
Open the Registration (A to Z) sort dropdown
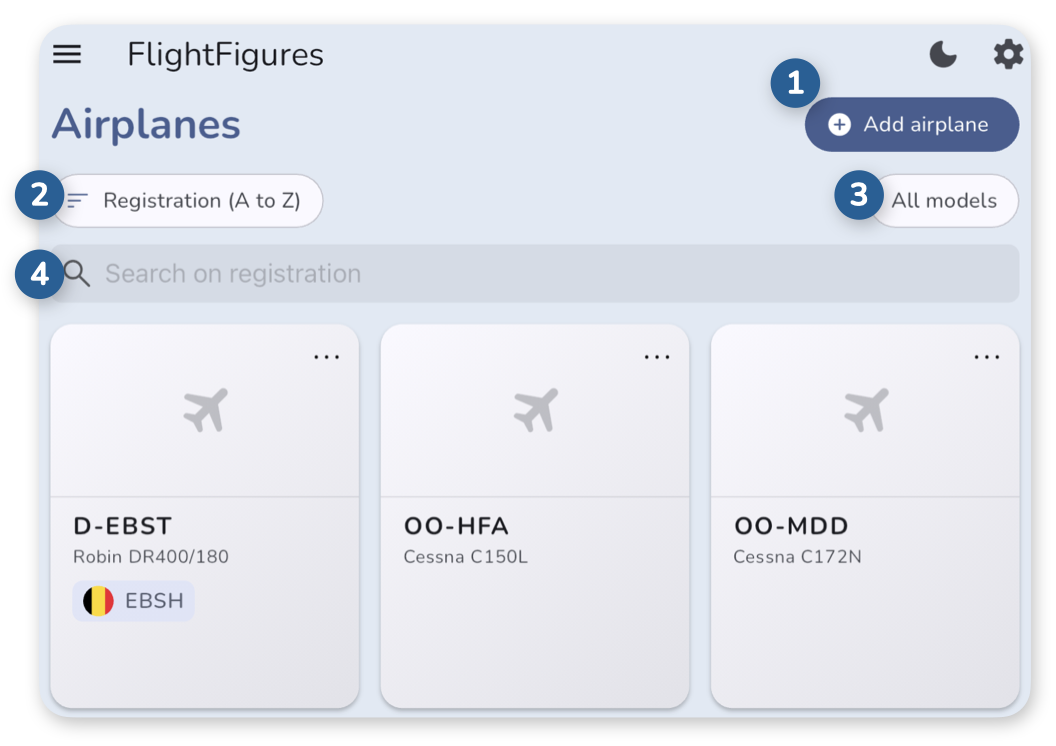[188, 201]
